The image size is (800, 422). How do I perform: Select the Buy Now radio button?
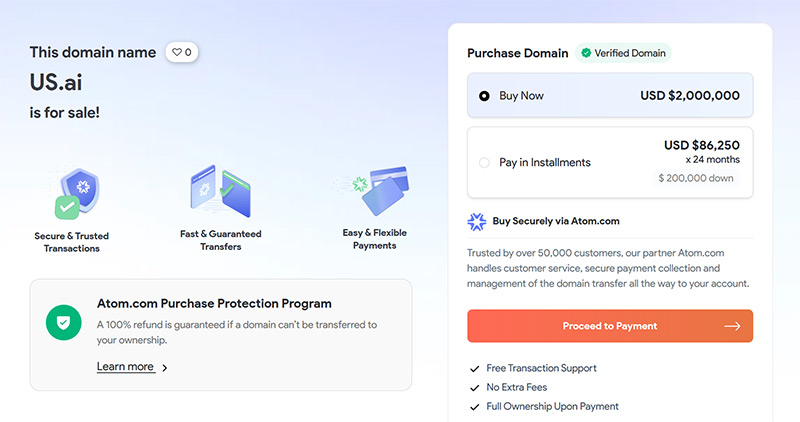[x=484, y=96]
